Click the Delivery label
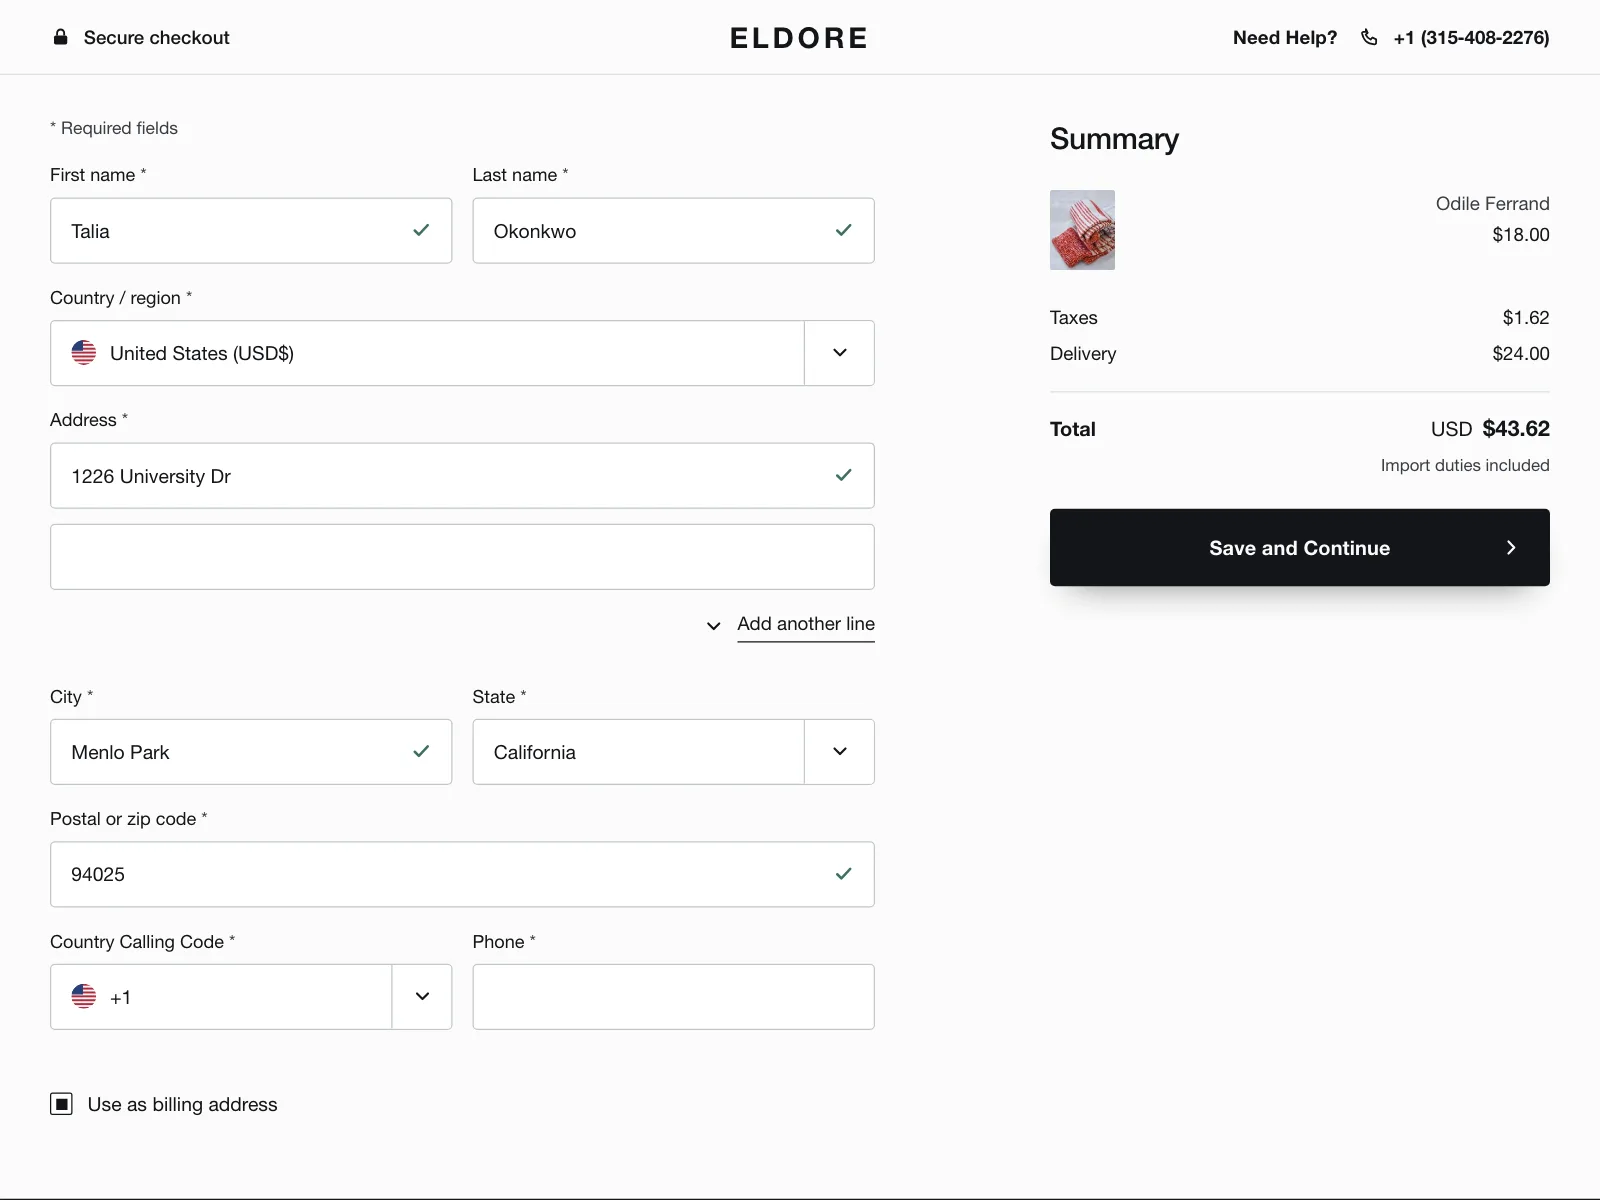 [1083, 353]
